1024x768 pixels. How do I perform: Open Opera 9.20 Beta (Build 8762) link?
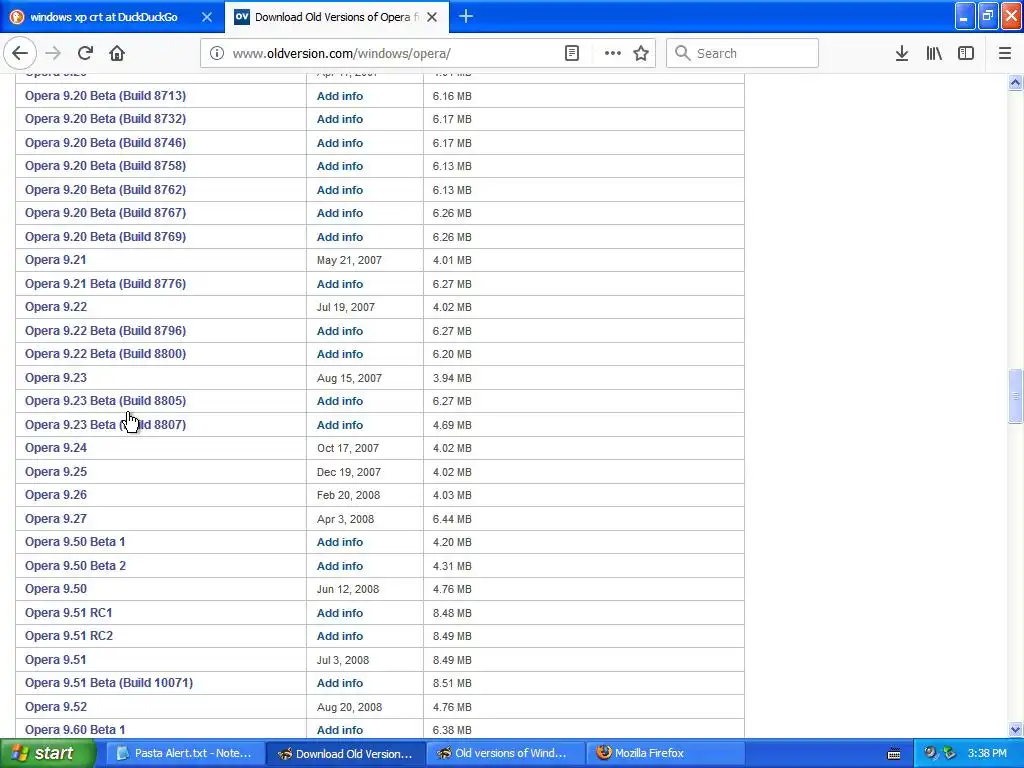(105, 189)
